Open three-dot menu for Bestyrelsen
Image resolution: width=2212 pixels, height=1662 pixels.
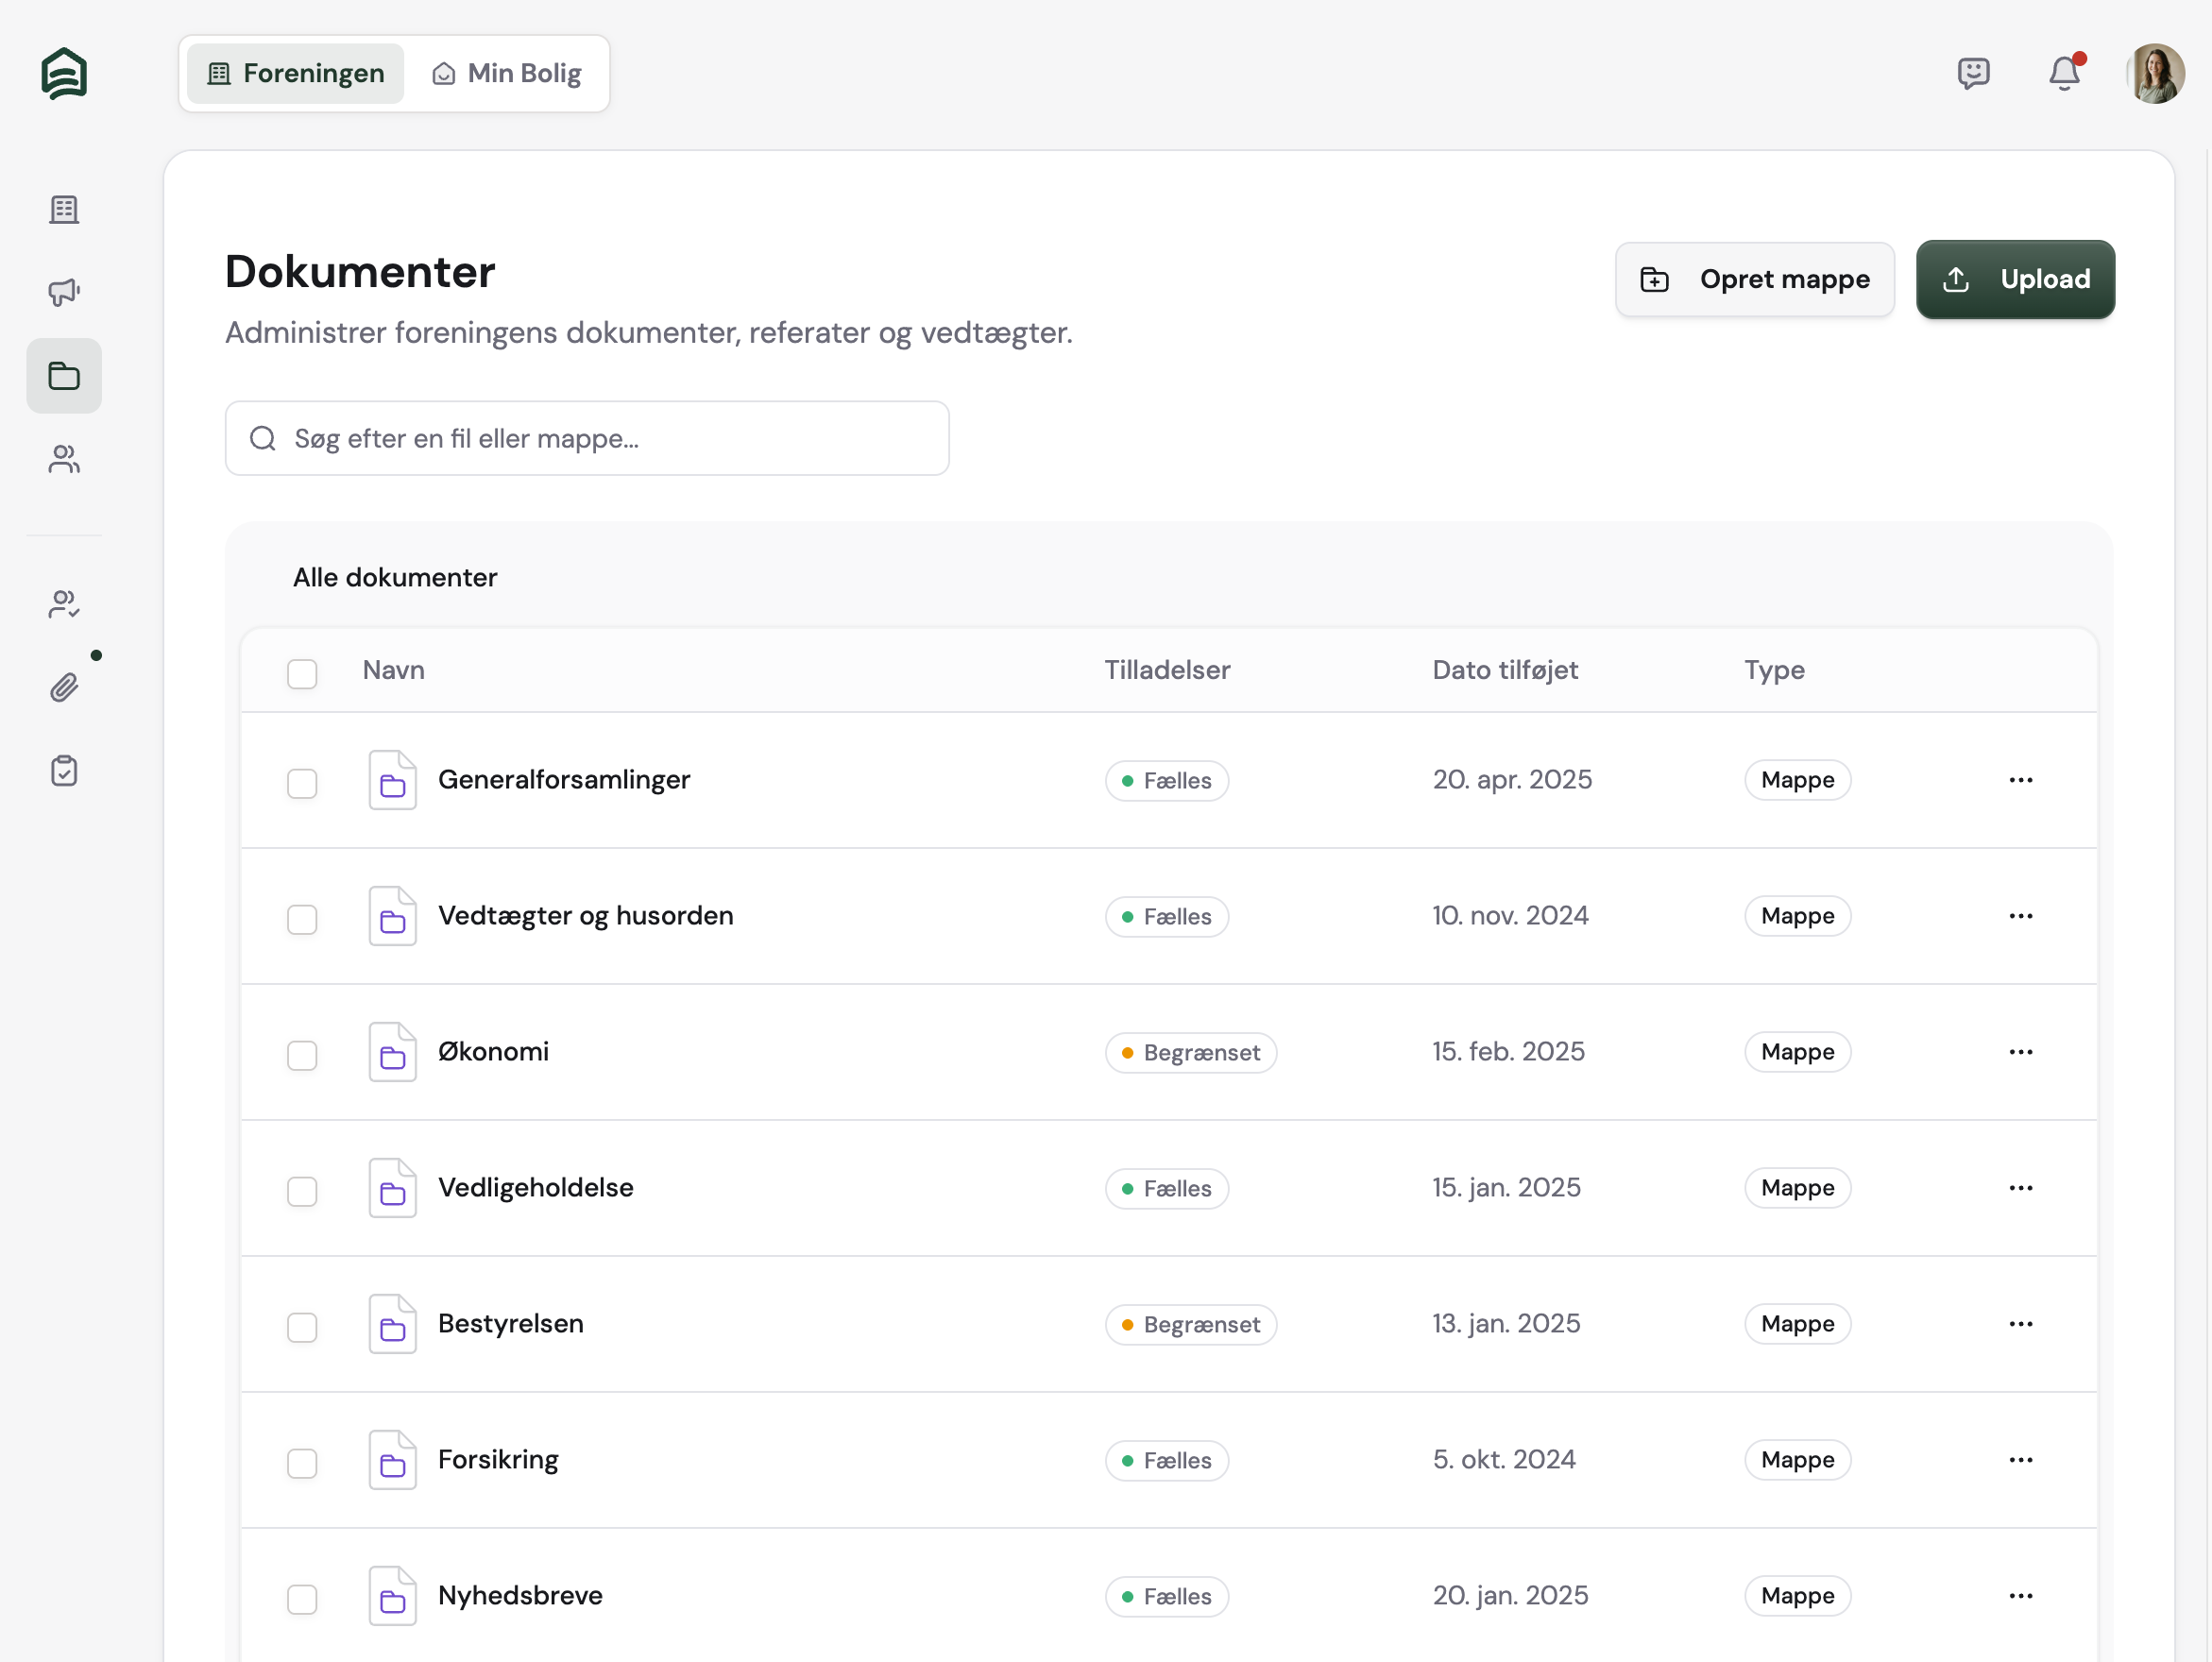pyautogui.click(x=2020, y=1323)
